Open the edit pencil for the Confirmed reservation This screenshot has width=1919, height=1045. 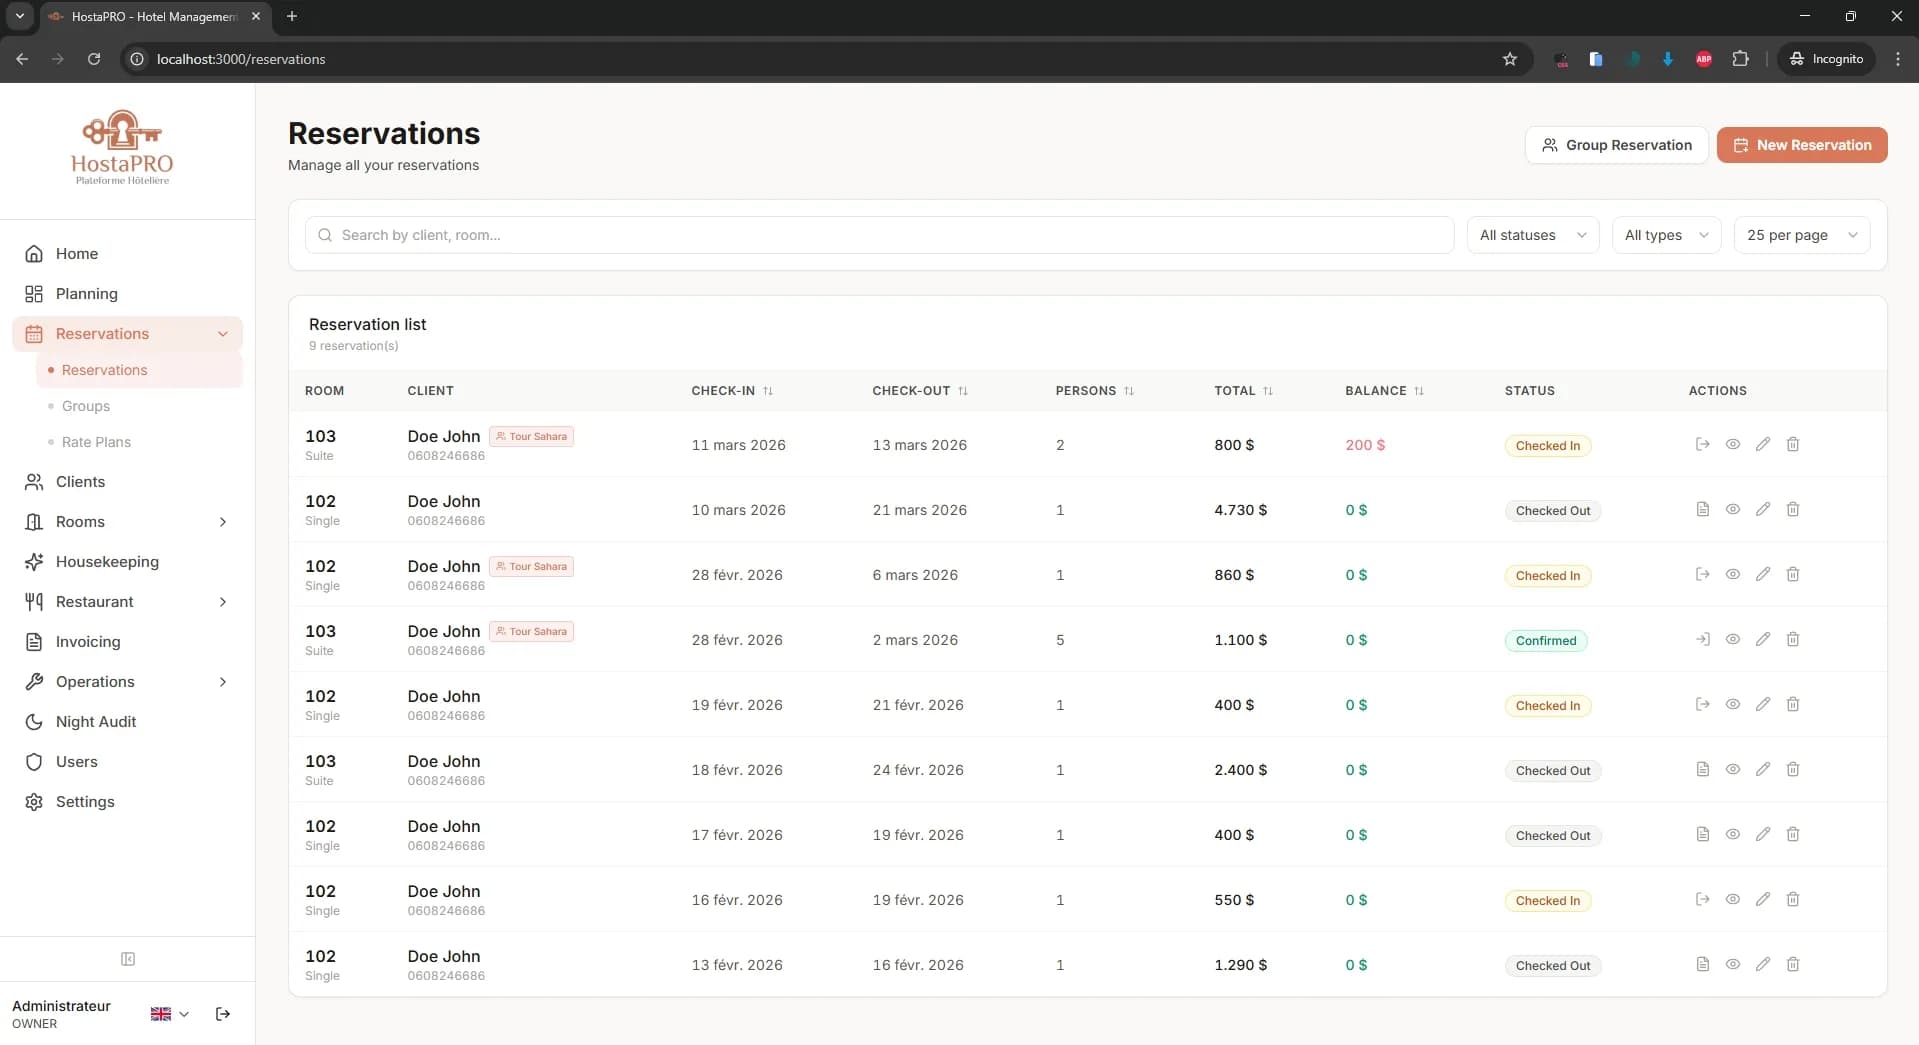pos(1762,639)
